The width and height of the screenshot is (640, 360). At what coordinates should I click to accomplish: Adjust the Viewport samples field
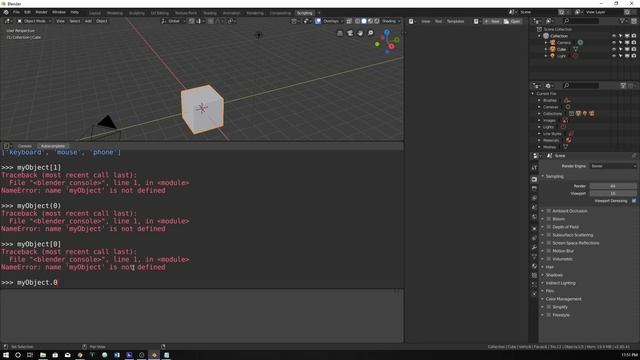coord(613,193)
